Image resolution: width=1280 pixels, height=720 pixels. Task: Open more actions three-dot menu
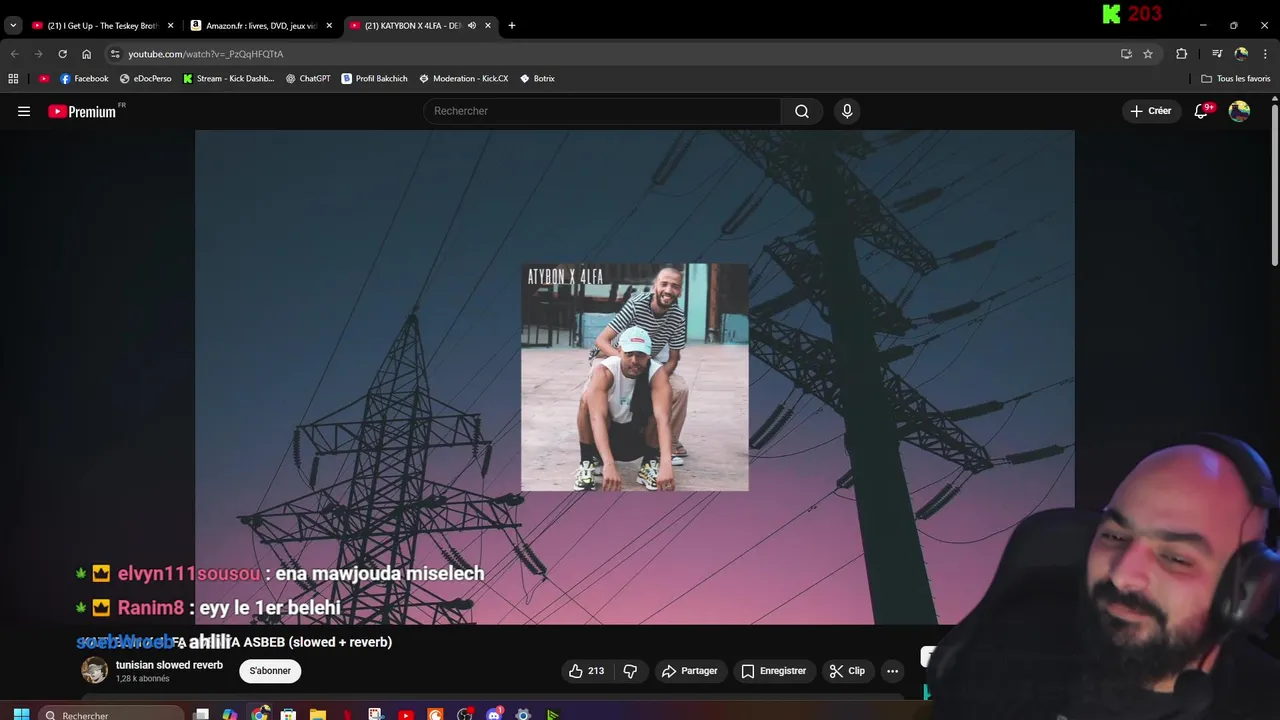pyautogui.click(x=893, y=671)
